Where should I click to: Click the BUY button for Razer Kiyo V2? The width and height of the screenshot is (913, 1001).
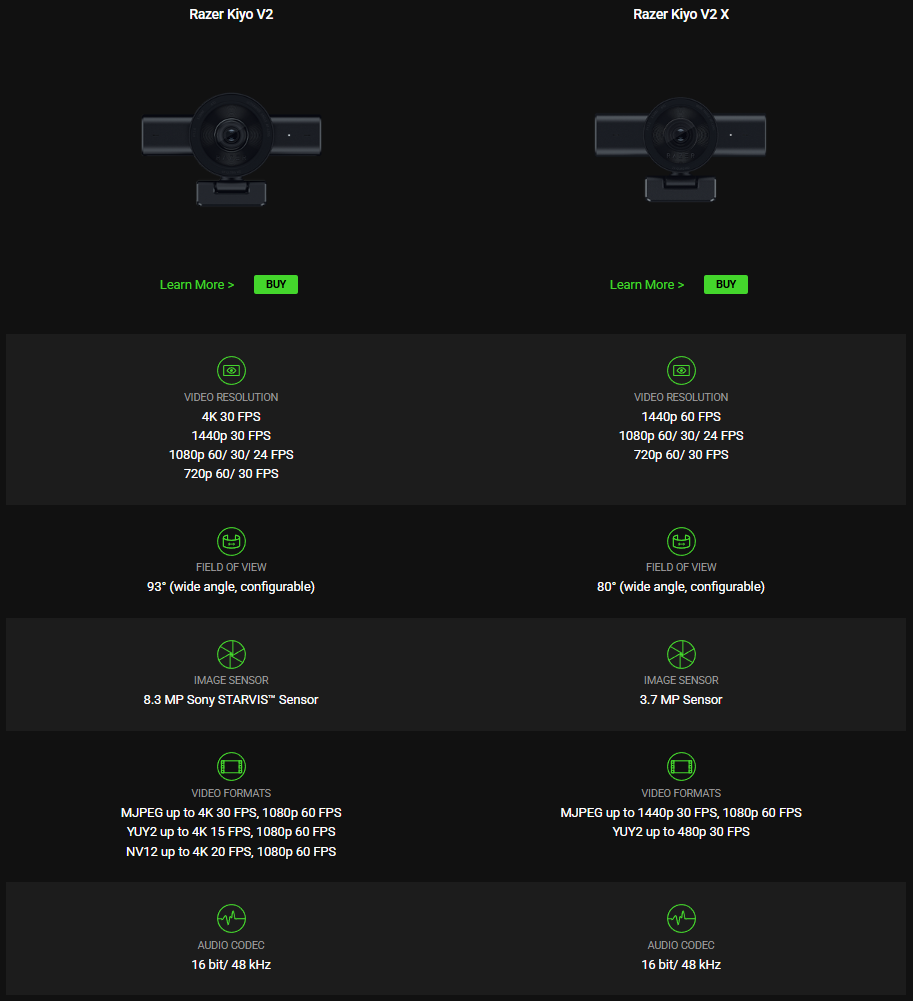pyautogui.click(x=275, y=284)
